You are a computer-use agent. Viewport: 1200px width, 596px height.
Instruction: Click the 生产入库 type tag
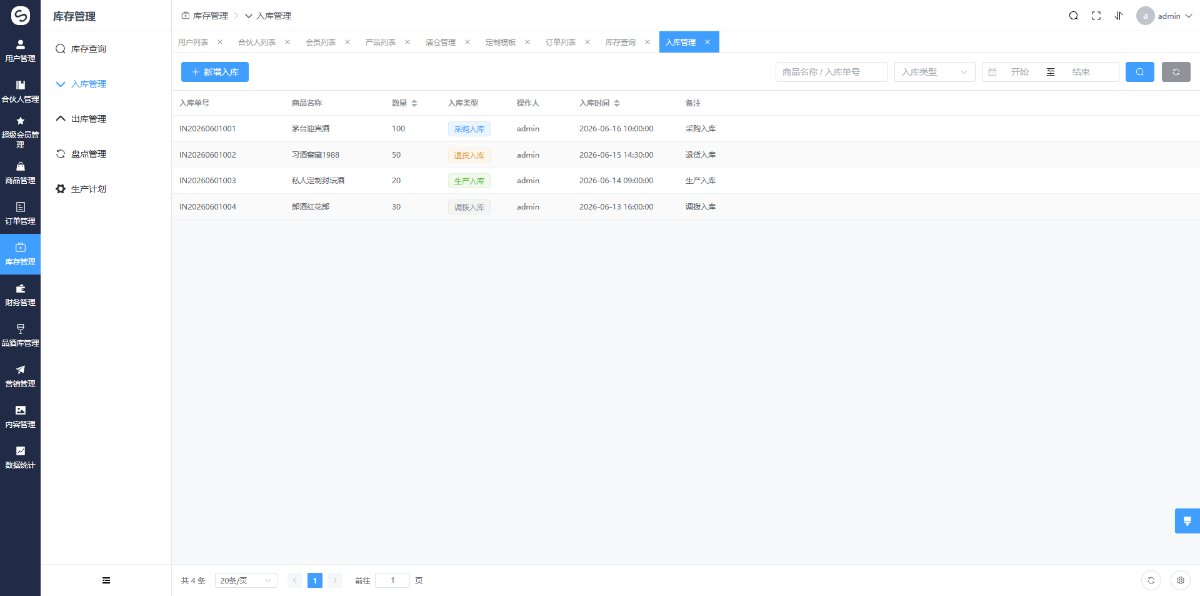[469, 181]
